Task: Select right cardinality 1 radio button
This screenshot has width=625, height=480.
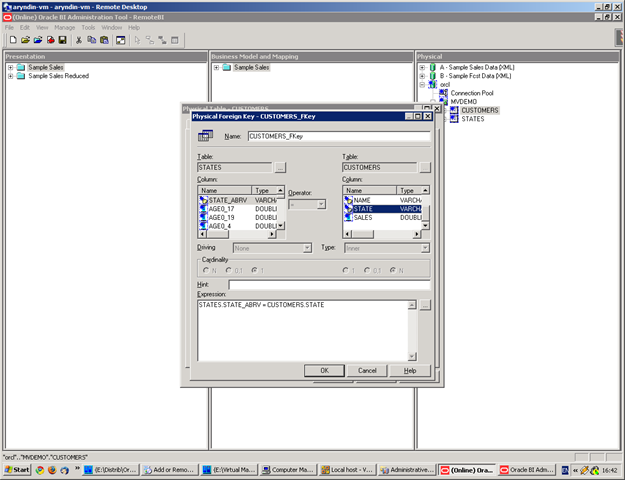Action: 346,270
